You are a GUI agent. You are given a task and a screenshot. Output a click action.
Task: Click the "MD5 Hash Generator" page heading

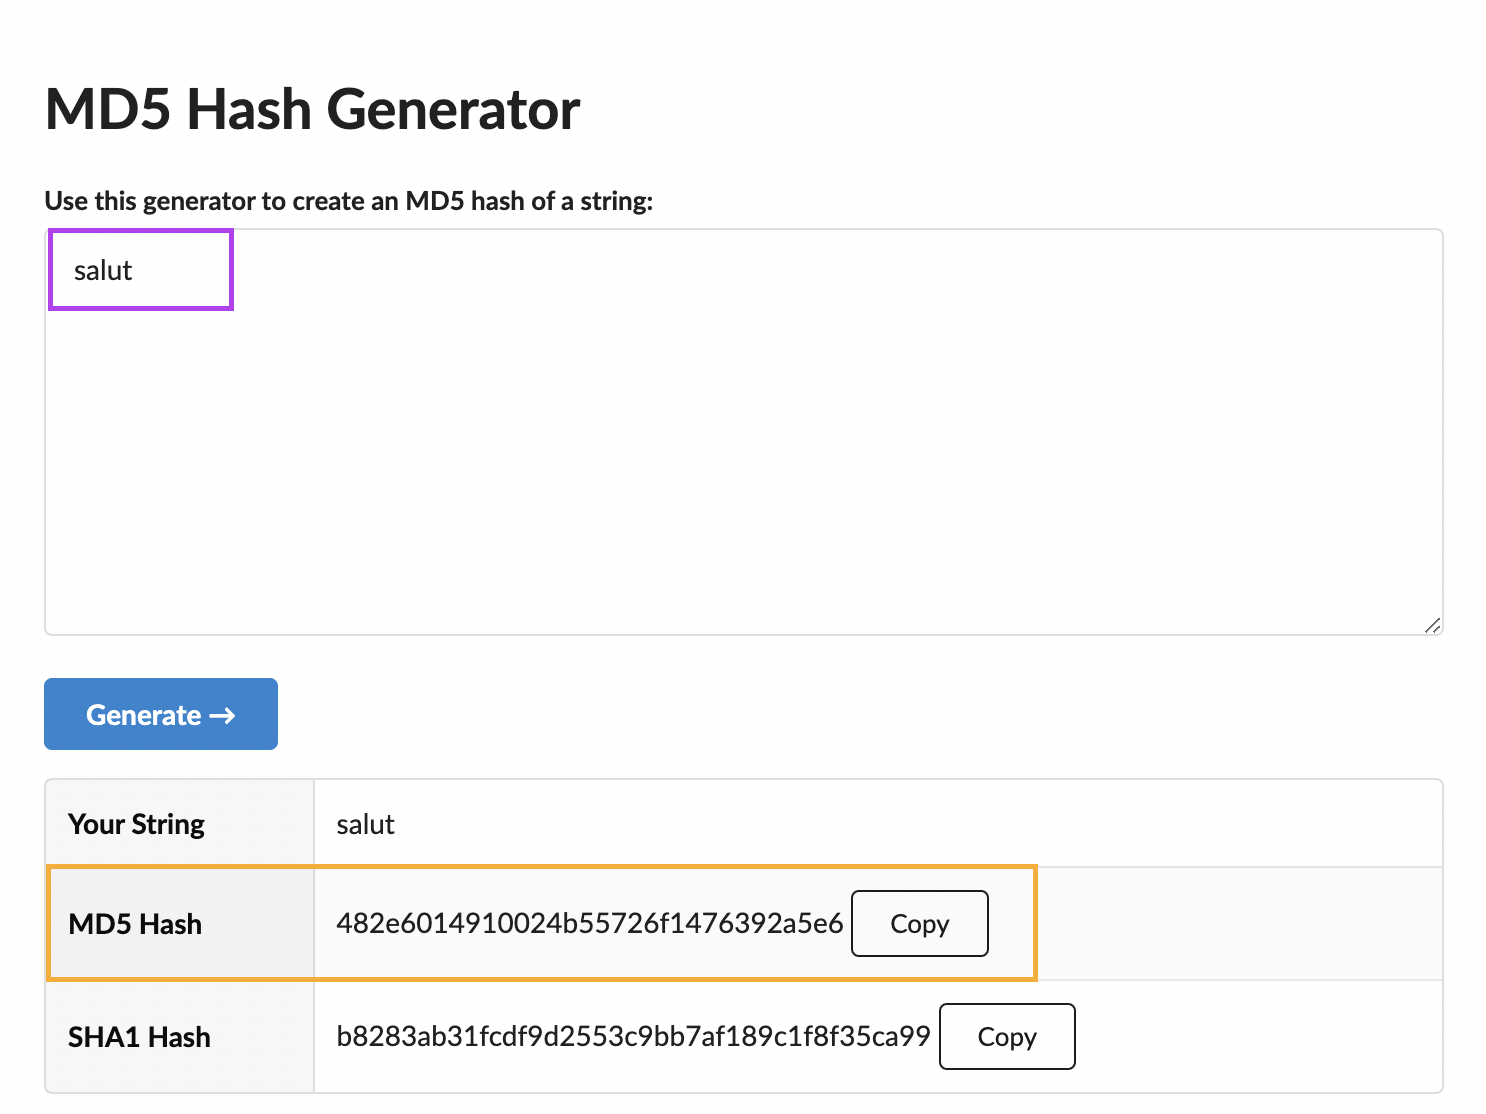tap(312, 109)
